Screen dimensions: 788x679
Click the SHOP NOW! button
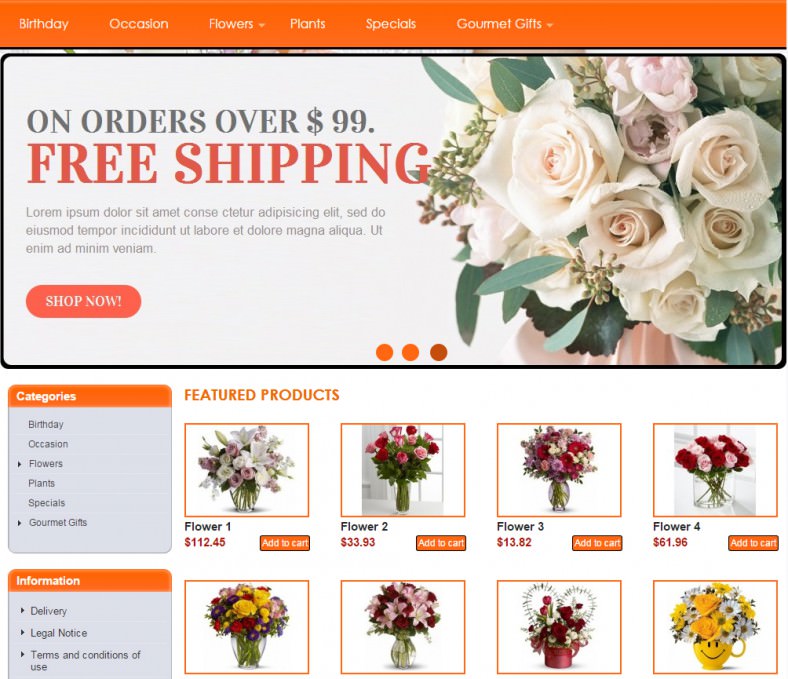click(x=83, y=301)
